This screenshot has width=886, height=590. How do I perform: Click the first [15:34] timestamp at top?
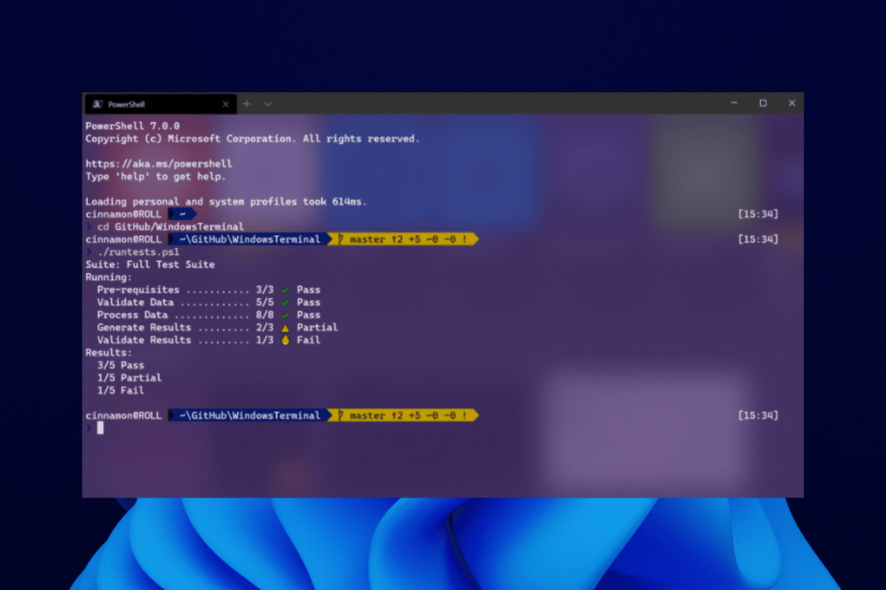coord(758,214)
